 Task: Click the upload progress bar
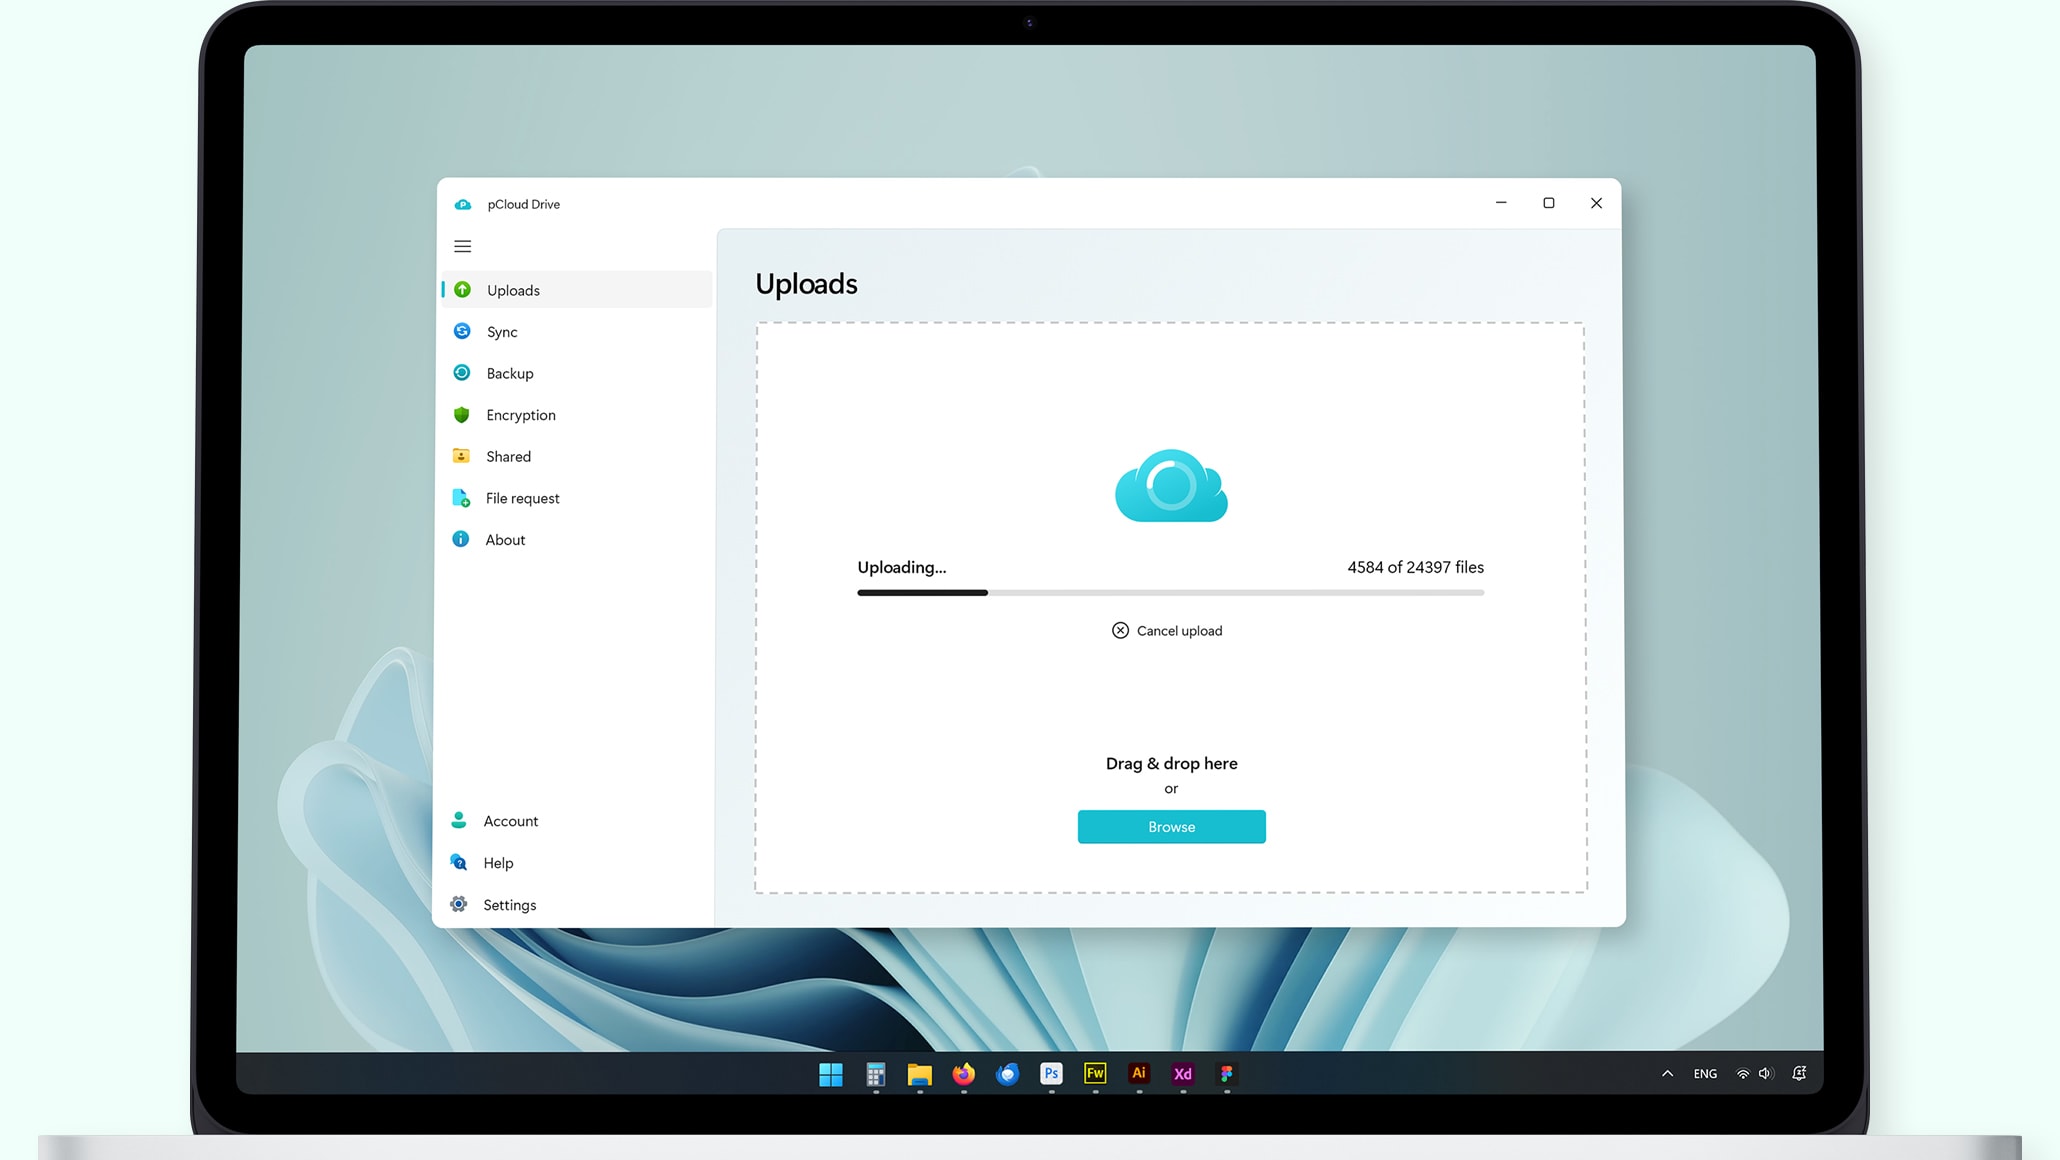click(x=1170, y=593)
